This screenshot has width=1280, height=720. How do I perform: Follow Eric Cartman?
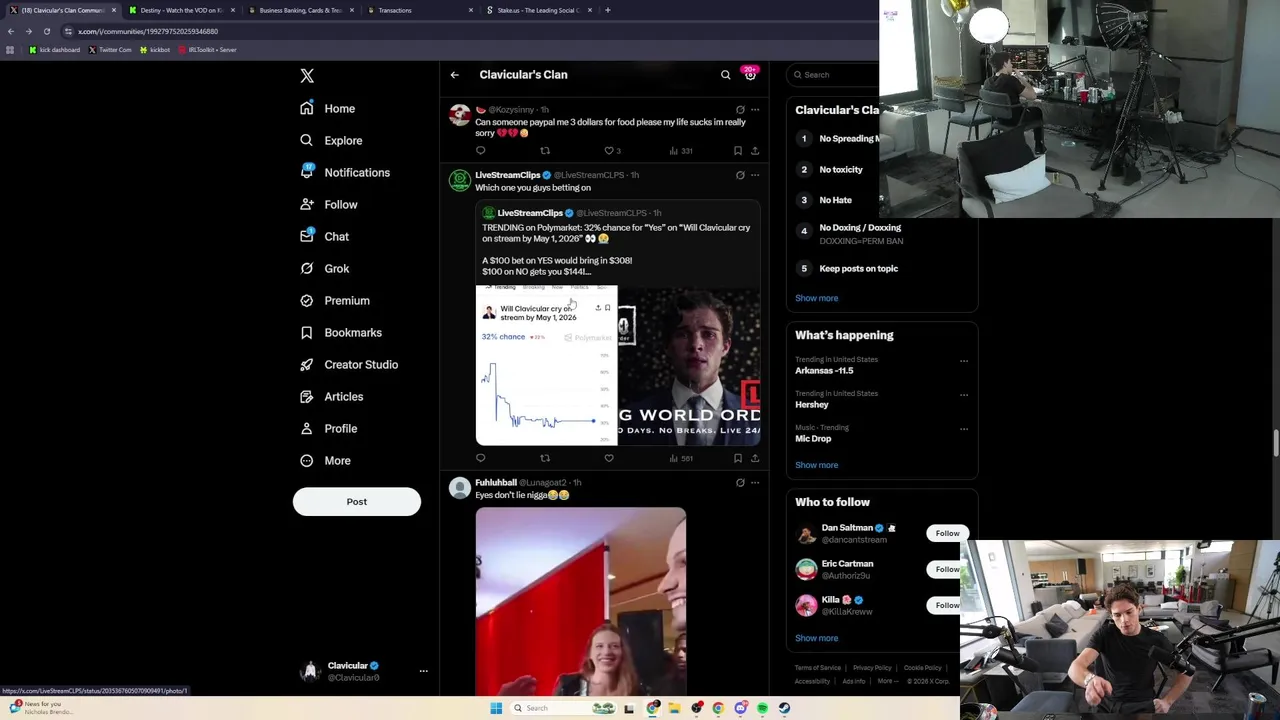947,569
